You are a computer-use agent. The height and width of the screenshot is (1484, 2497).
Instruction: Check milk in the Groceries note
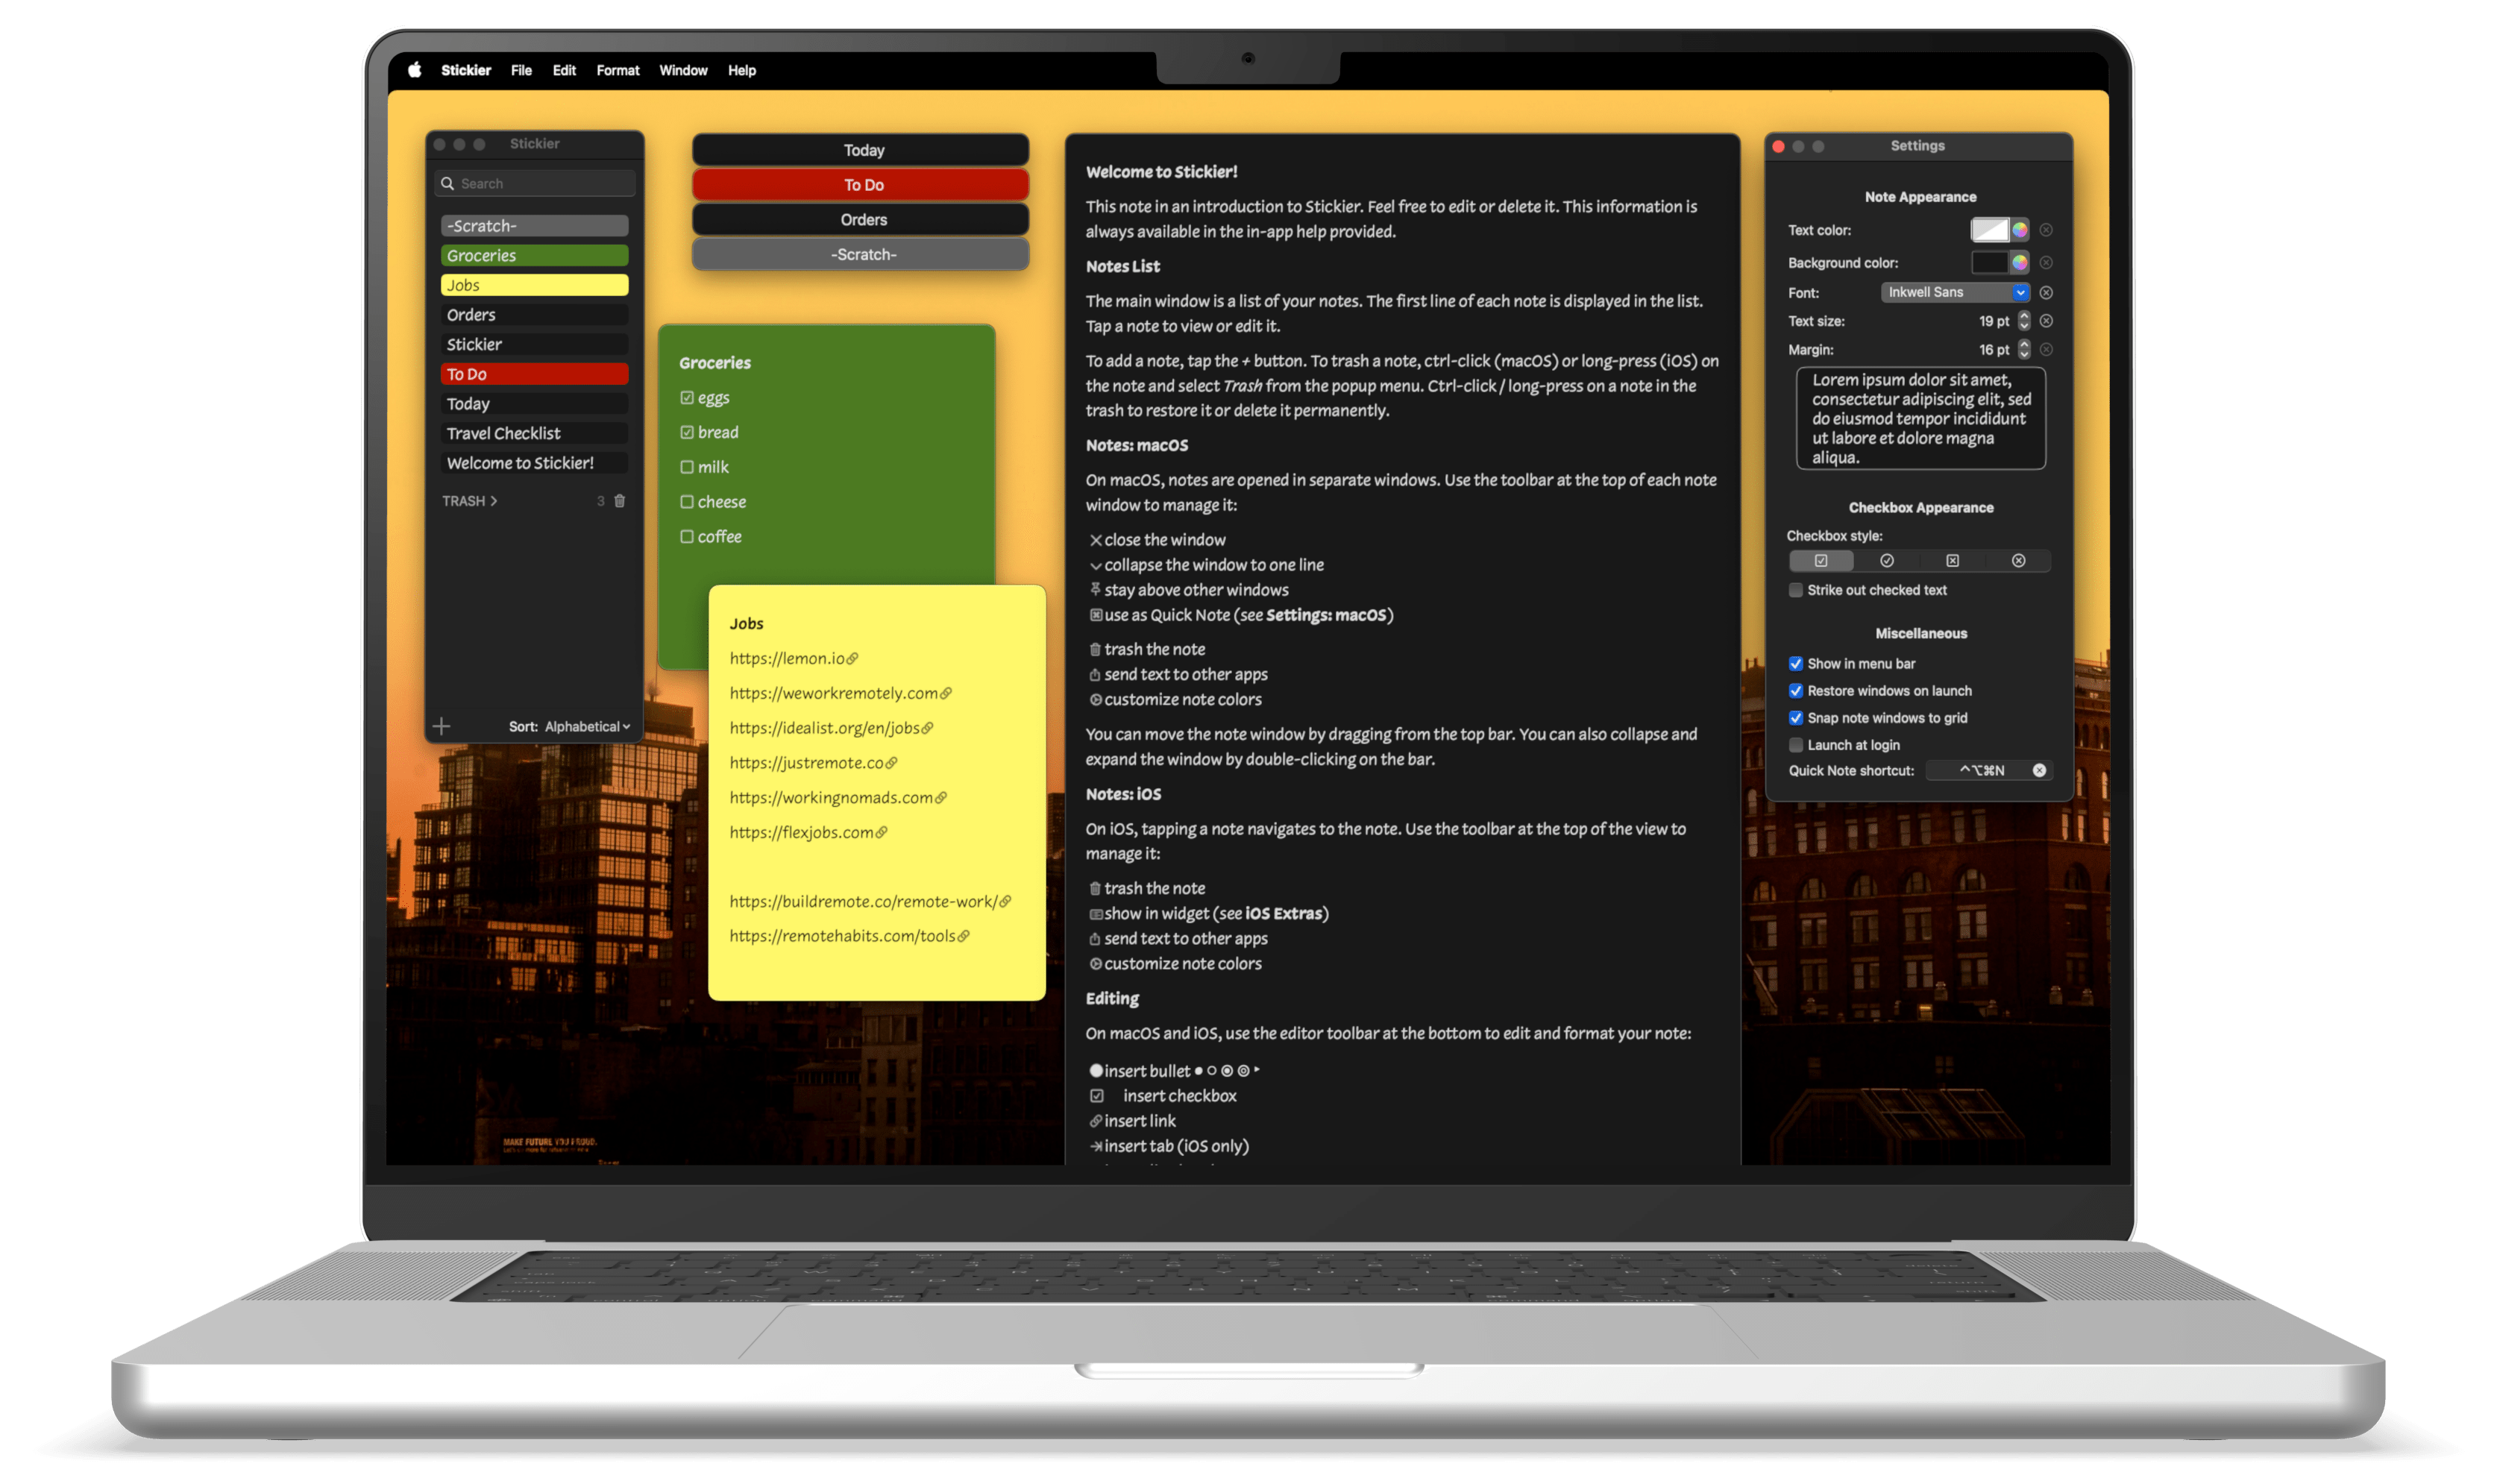pos(687,467)
